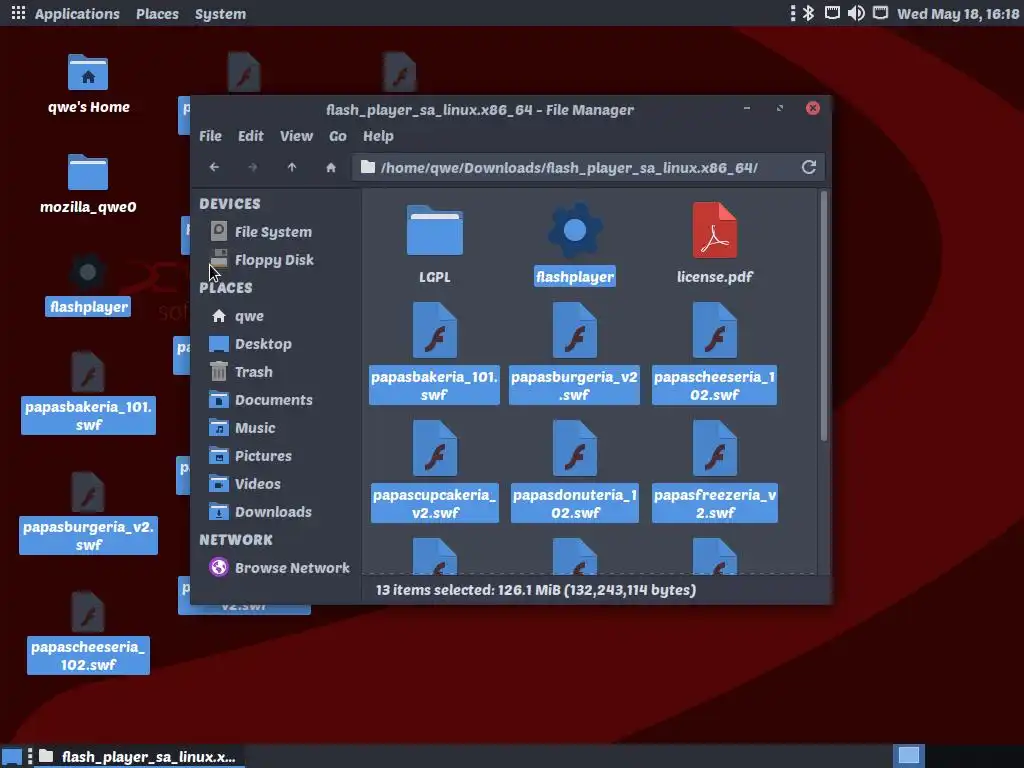
Task: Select papascupcakeria_v2.swf file icon
Action: pyautogui.click(x=434, y=449)
